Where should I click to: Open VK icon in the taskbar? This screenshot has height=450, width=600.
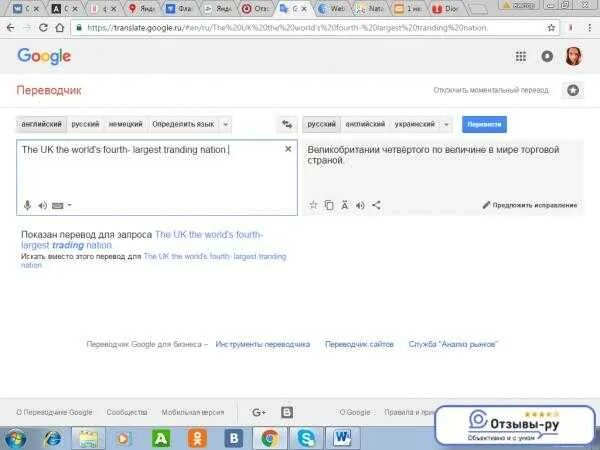[x=234, y=439]
